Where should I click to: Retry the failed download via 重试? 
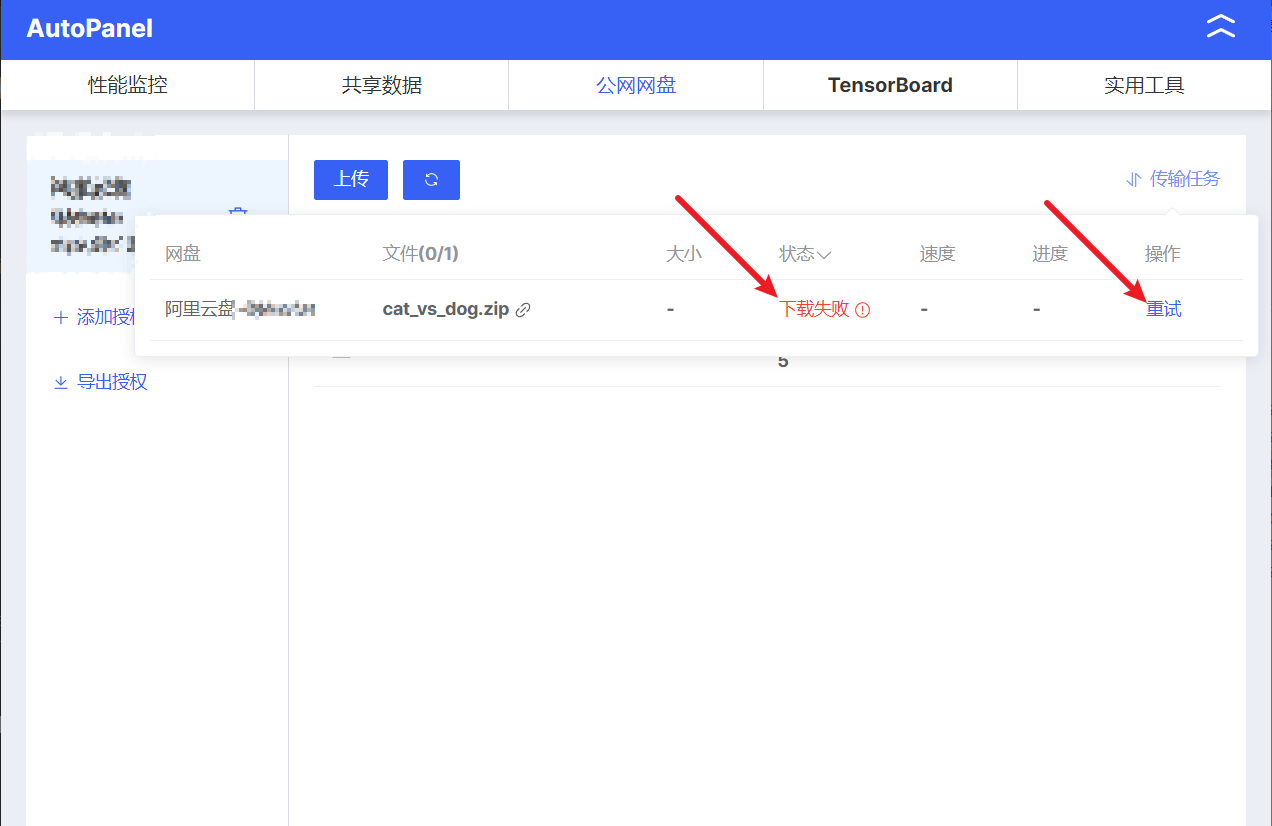pos(1163,309)
